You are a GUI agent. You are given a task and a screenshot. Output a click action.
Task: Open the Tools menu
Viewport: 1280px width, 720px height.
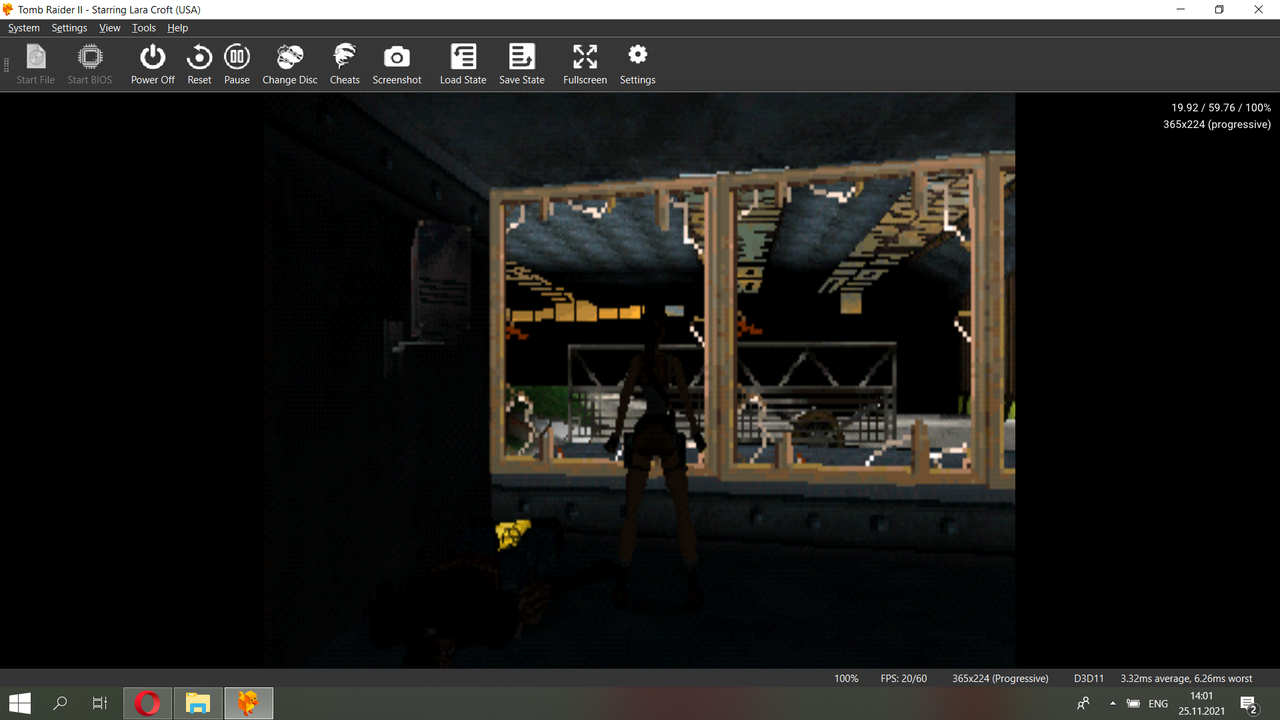coord(144,28)
